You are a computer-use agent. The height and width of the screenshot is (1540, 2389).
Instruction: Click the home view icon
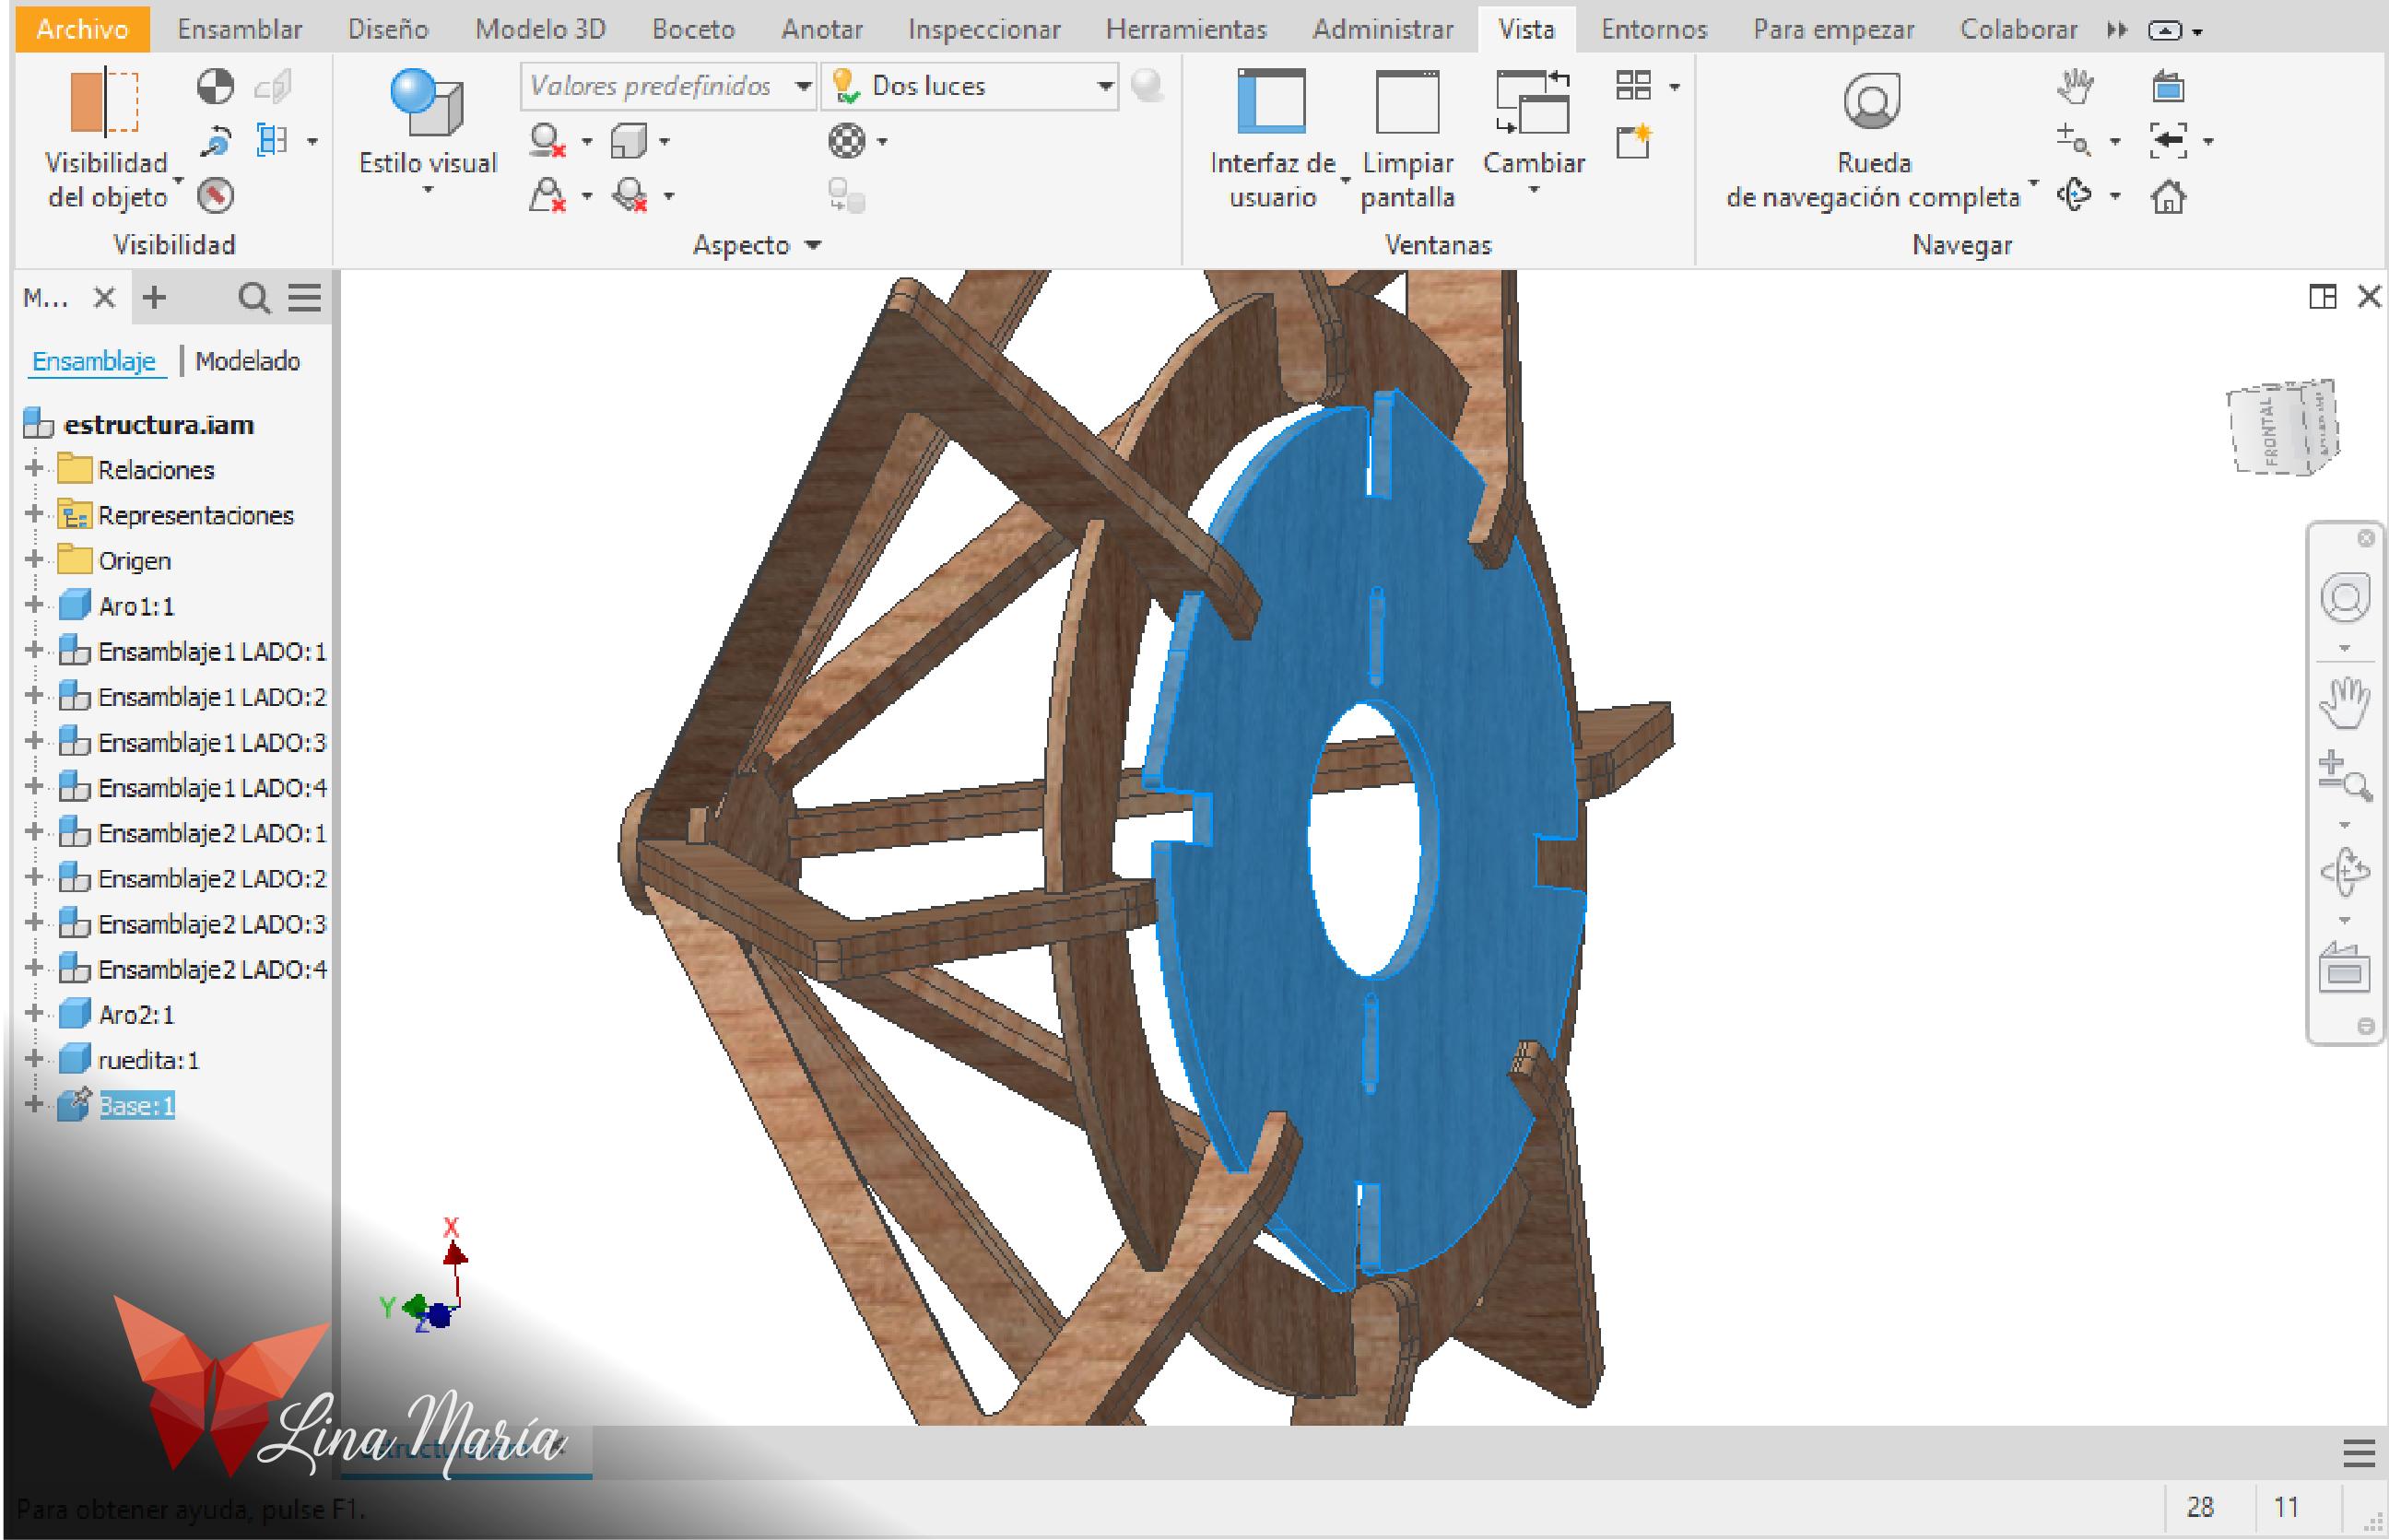point(2168,196)
